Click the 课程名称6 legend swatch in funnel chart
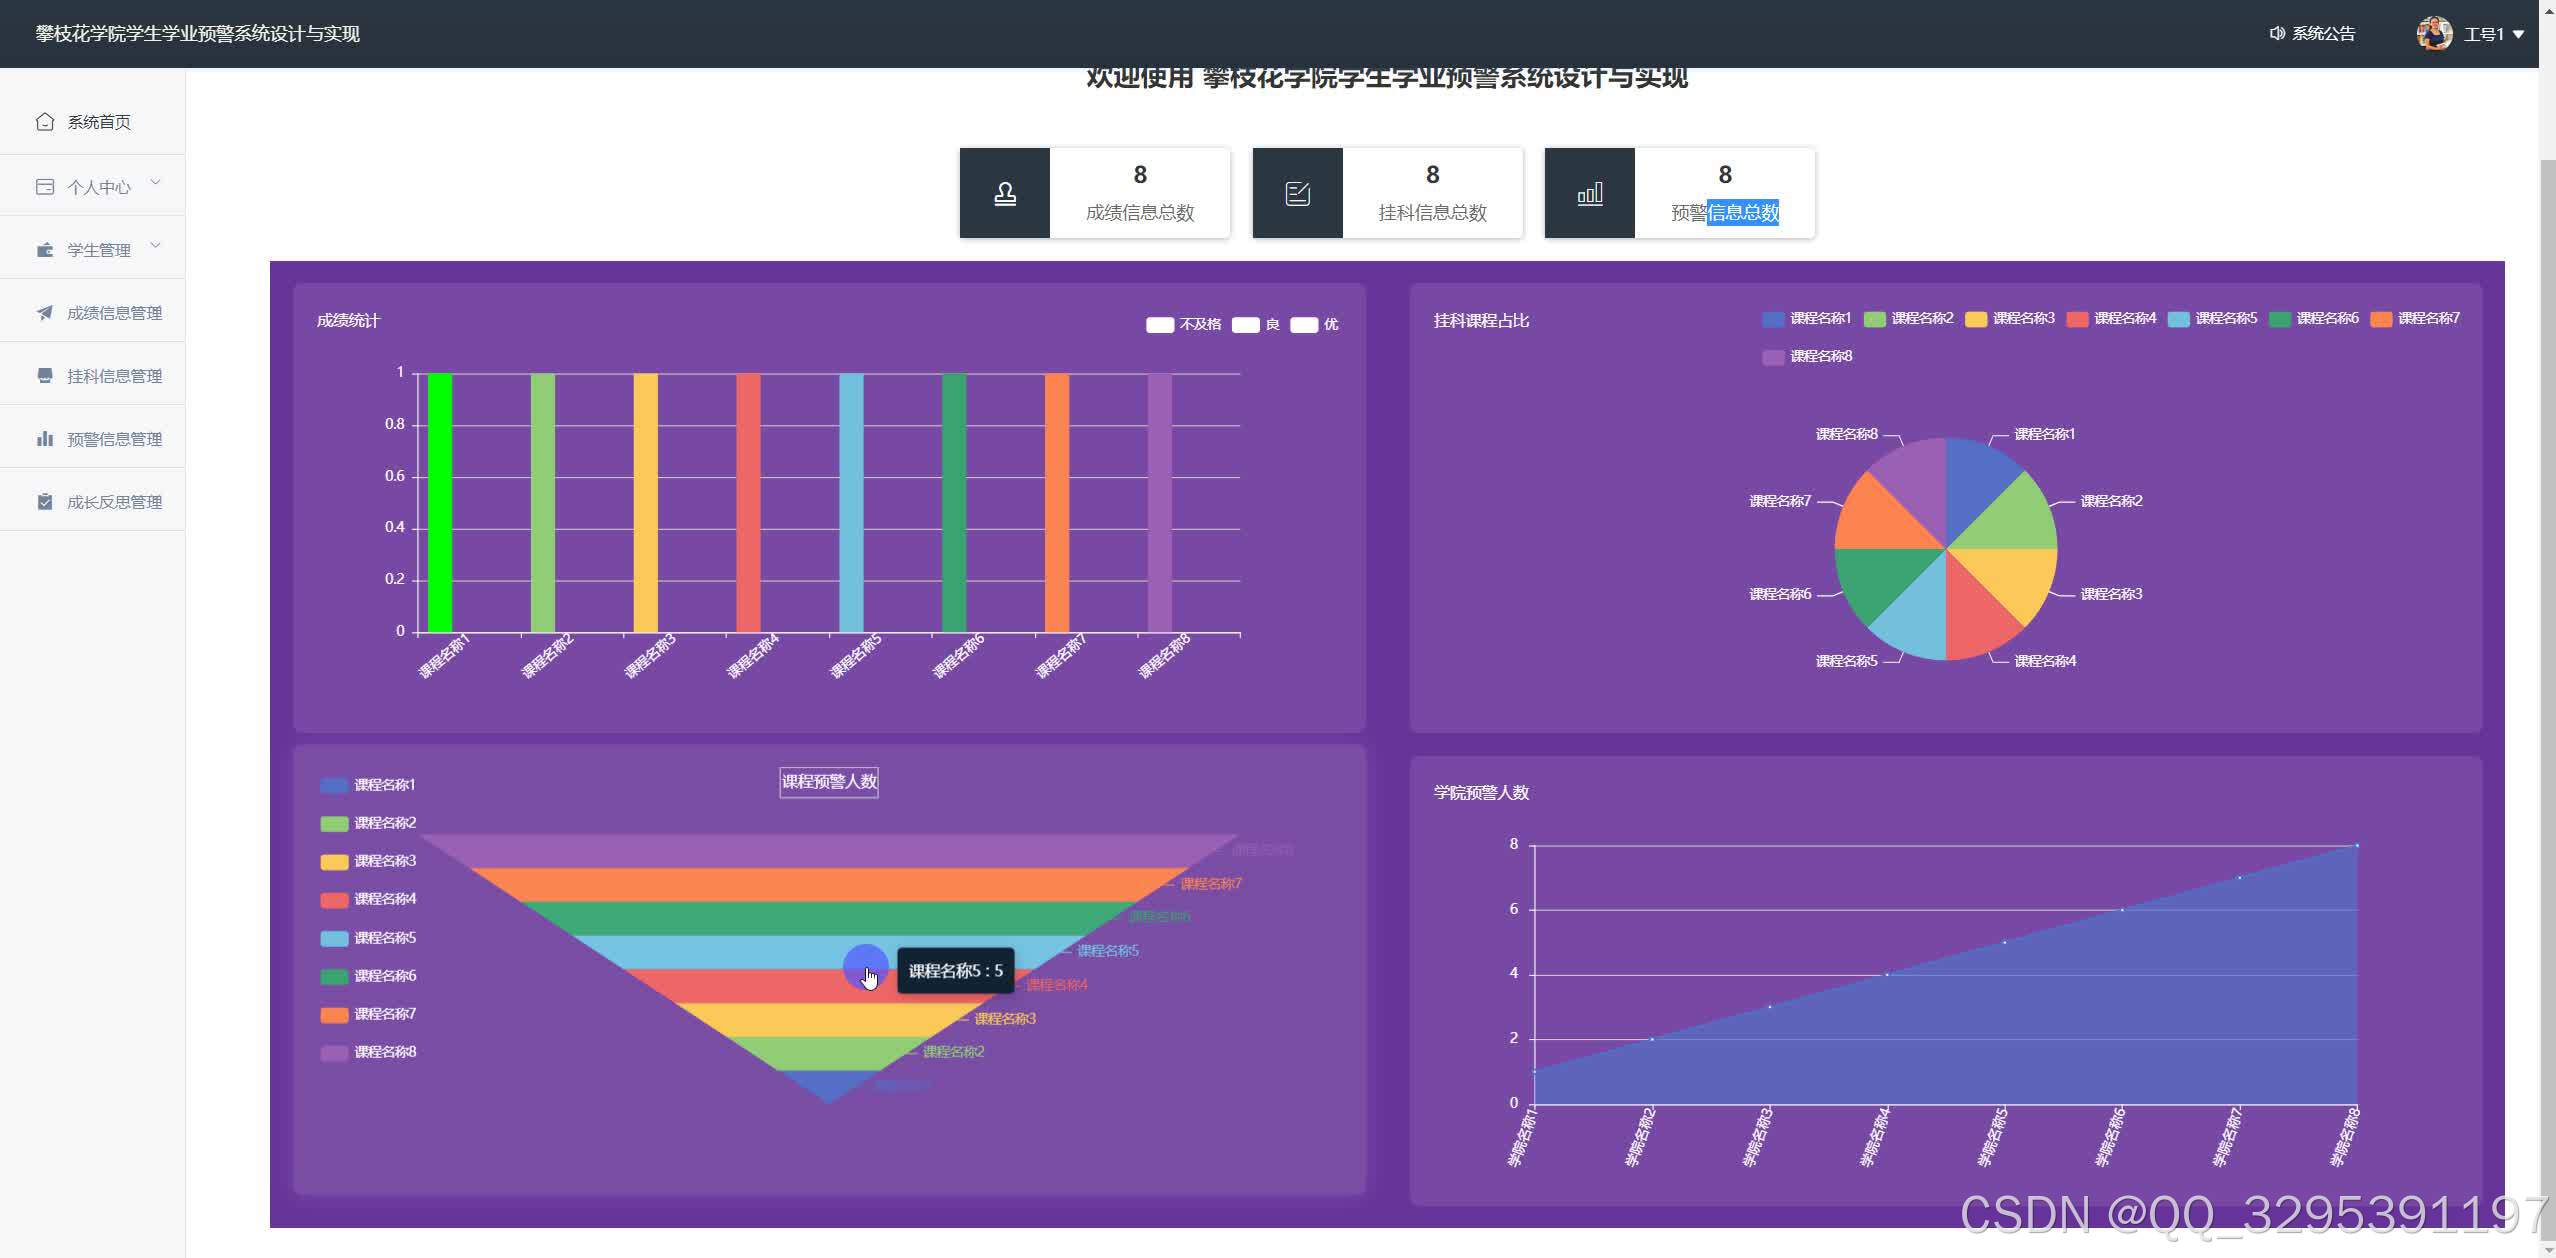This screenshot has height=1258, width=2556. [334, 977]
